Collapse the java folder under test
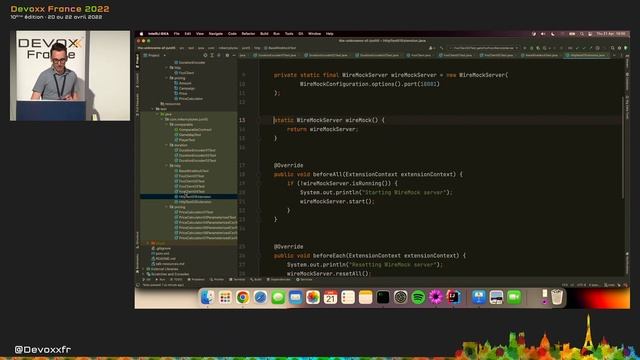 coord(158,114)
